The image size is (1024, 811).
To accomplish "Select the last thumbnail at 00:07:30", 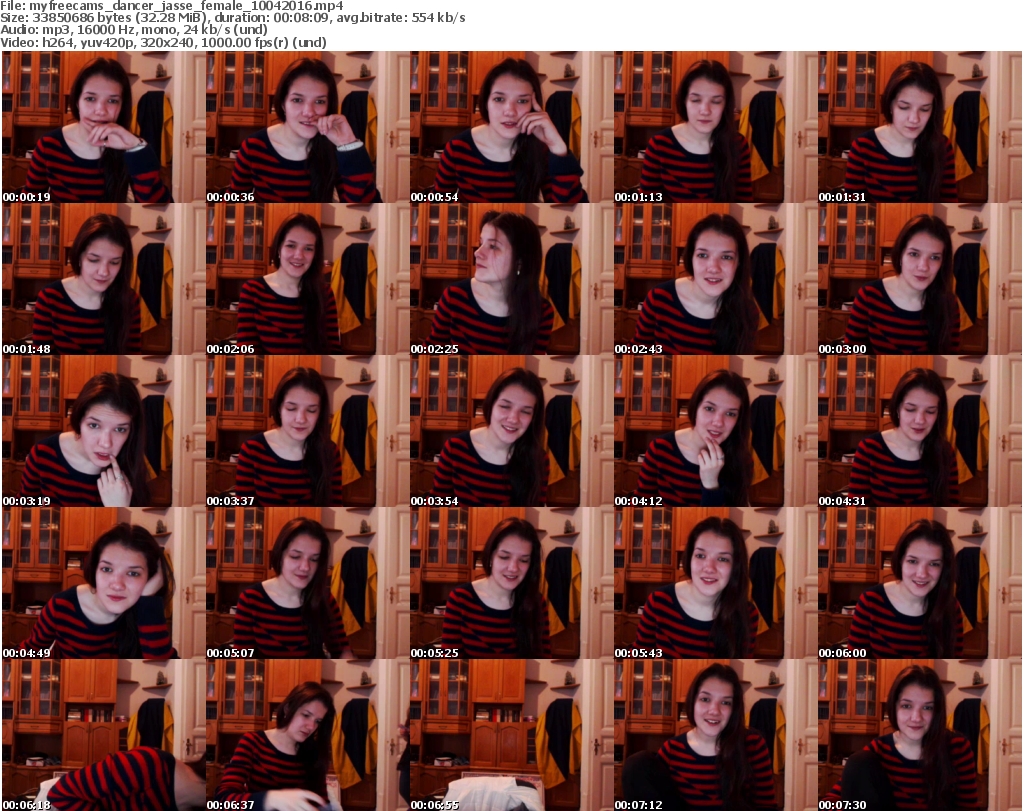I will [x=919, y=735].
